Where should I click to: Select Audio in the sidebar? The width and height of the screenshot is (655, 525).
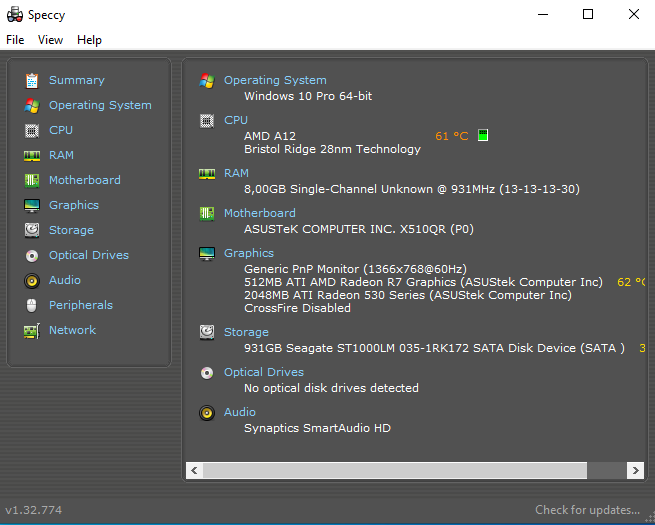pos(65,280)
